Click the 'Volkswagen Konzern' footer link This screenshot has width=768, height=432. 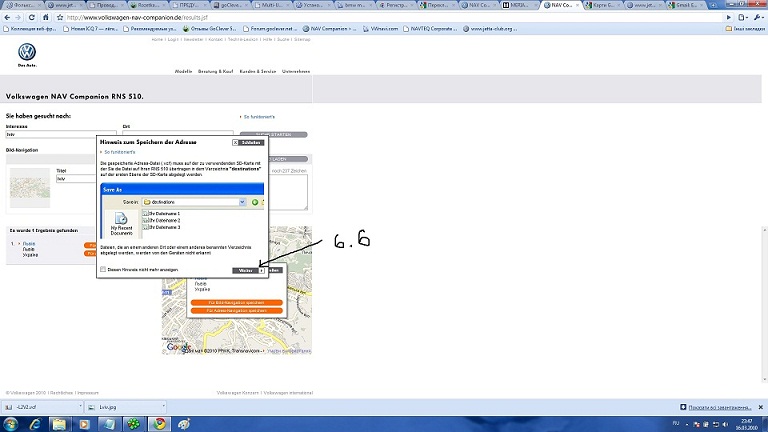click(238, 393)
